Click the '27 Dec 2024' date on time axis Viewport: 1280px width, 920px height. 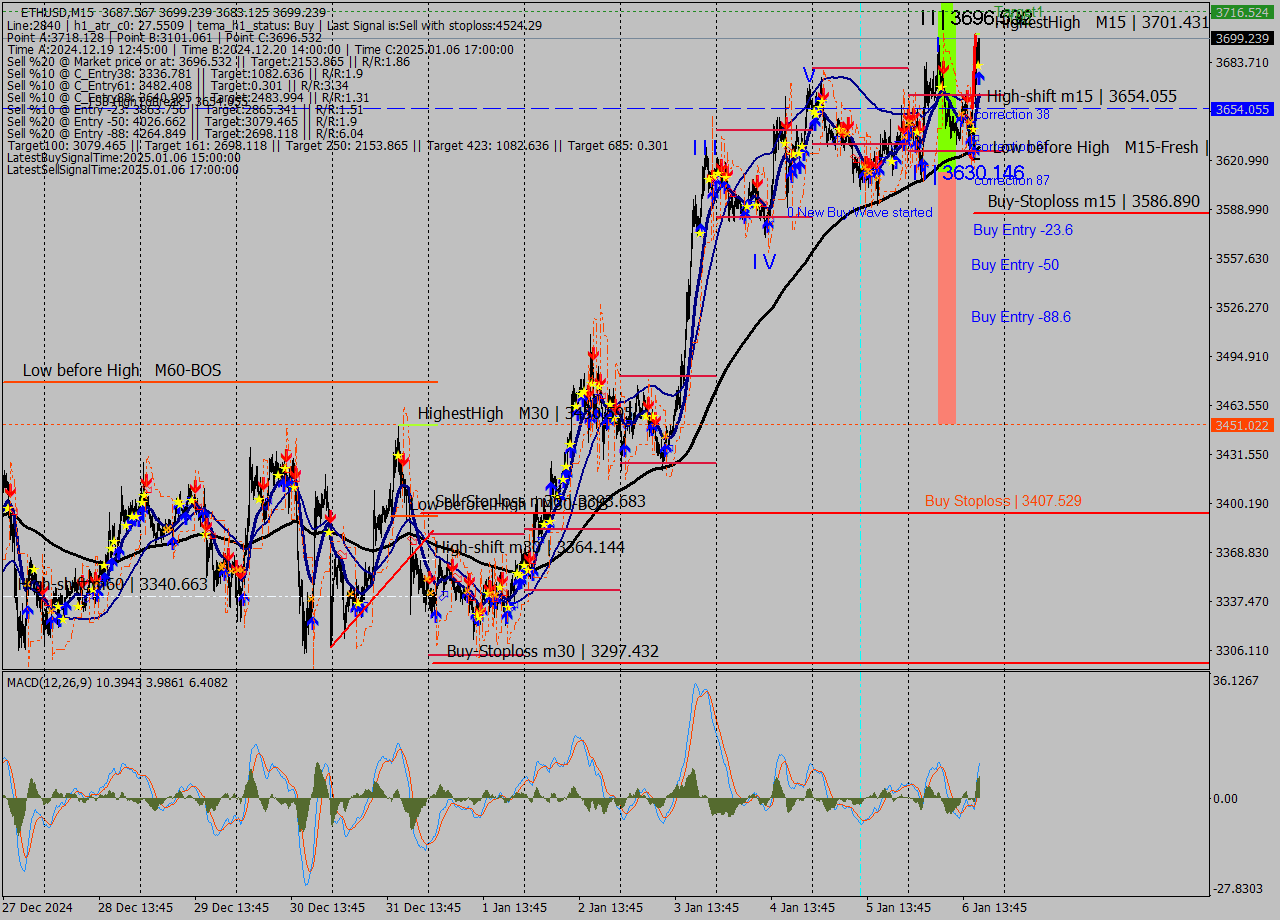coord(38,908)
